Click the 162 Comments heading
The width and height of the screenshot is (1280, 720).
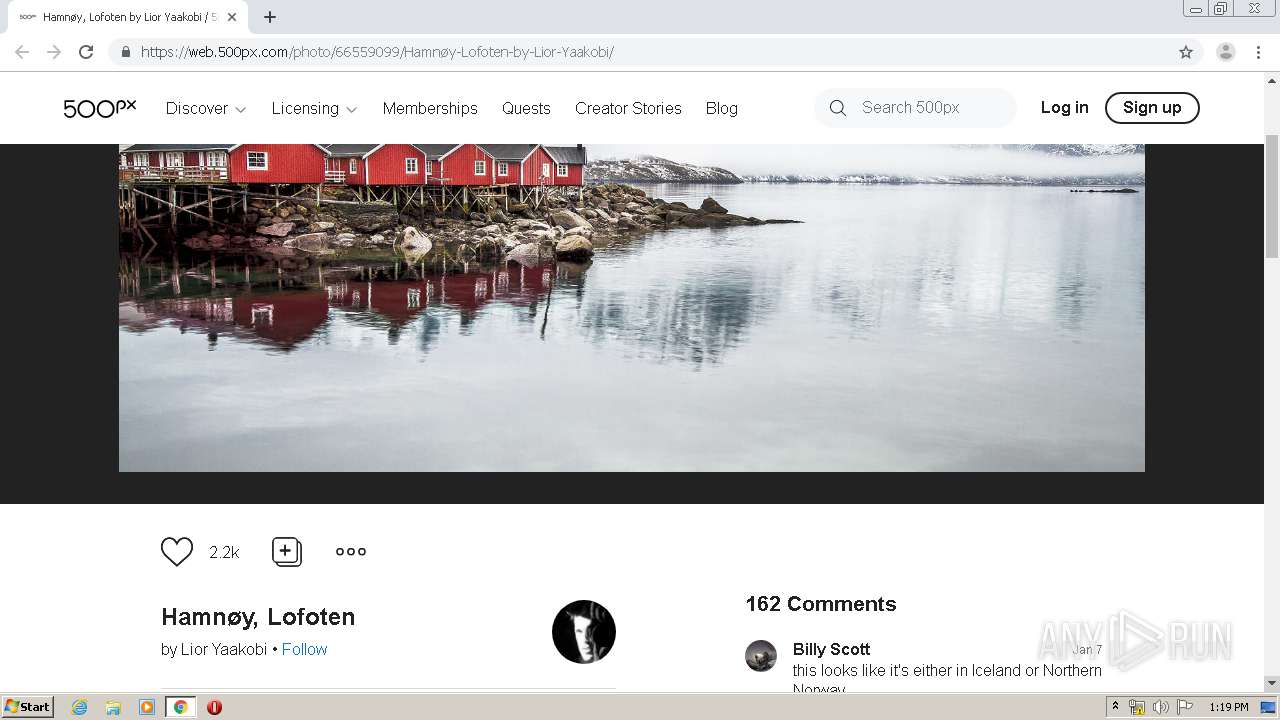point(821,604)
